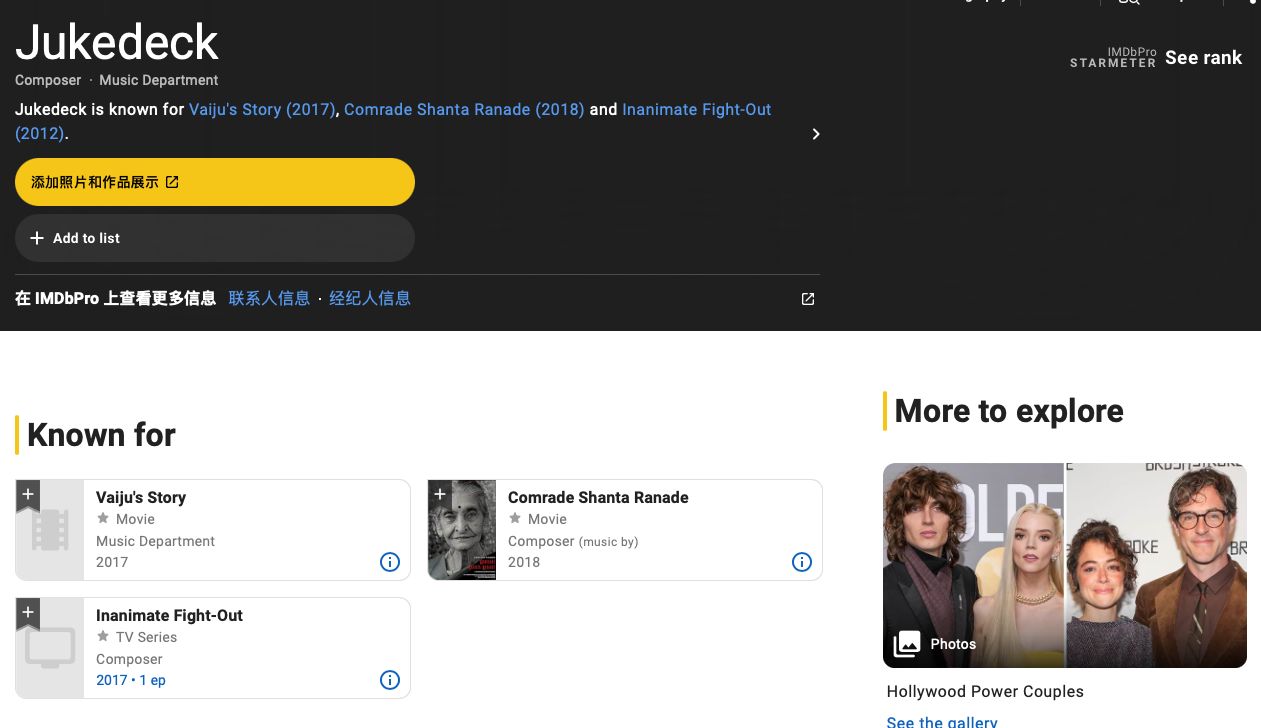
Task: Click external link icon in IMDbPro row
Action: [808, 299]
